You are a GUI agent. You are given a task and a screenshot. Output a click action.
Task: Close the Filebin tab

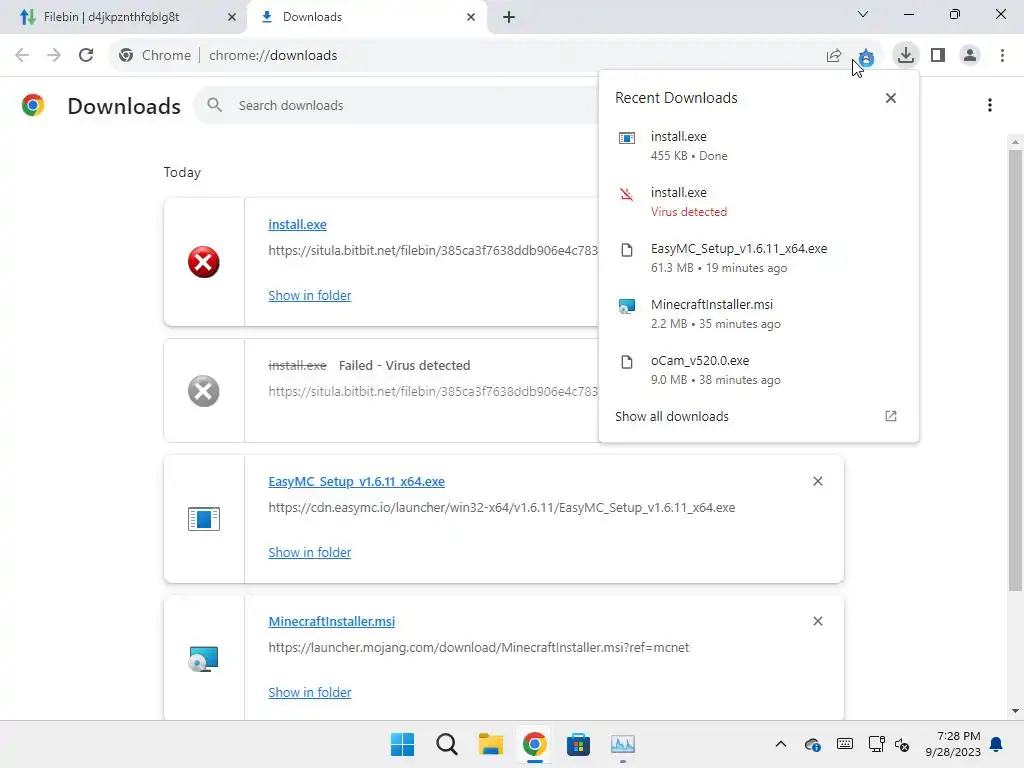(x=232, y=17)
